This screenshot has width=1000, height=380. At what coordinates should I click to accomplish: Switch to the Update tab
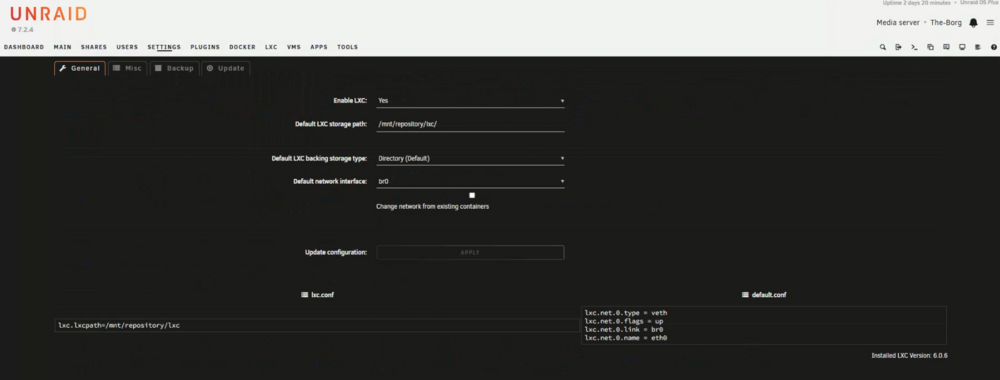pyautogui.click(x=226, y=68)
